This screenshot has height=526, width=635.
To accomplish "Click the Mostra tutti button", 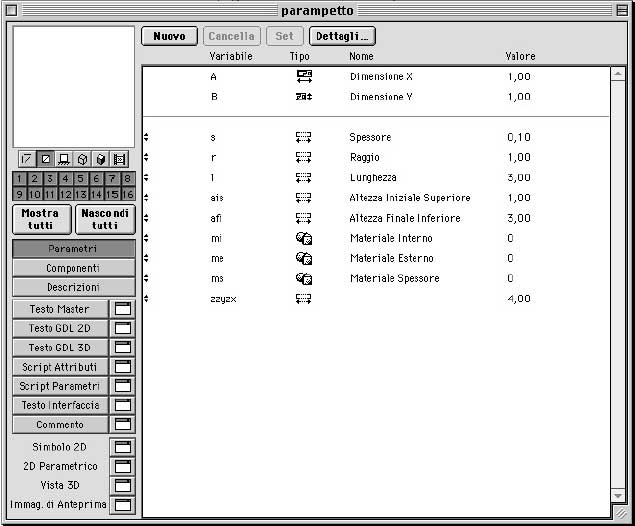I will click(41, 219).
